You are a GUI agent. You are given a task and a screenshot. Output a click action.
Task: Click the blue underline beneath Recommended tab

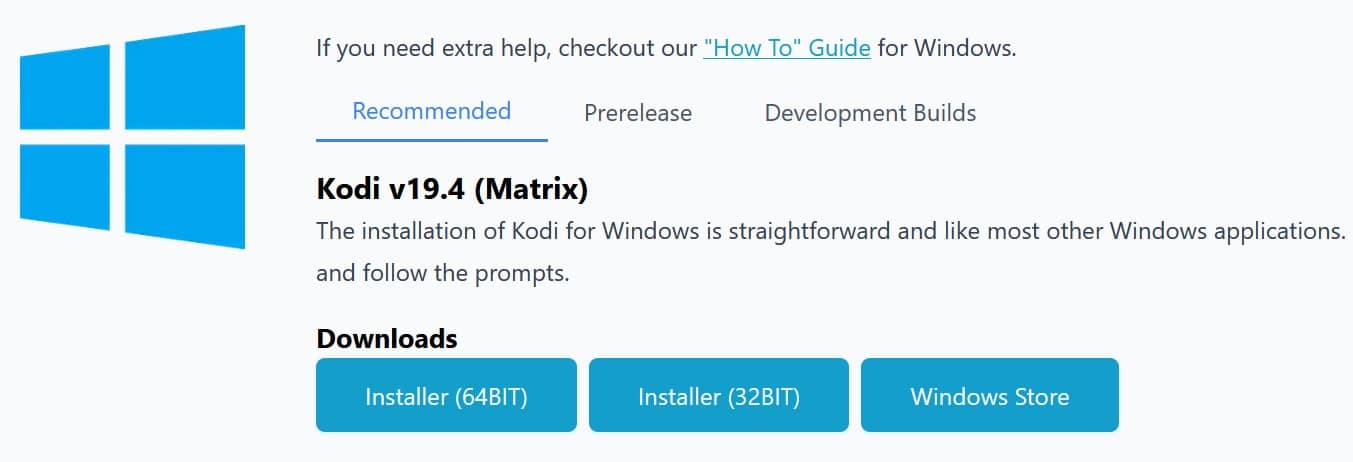point(432,140)
